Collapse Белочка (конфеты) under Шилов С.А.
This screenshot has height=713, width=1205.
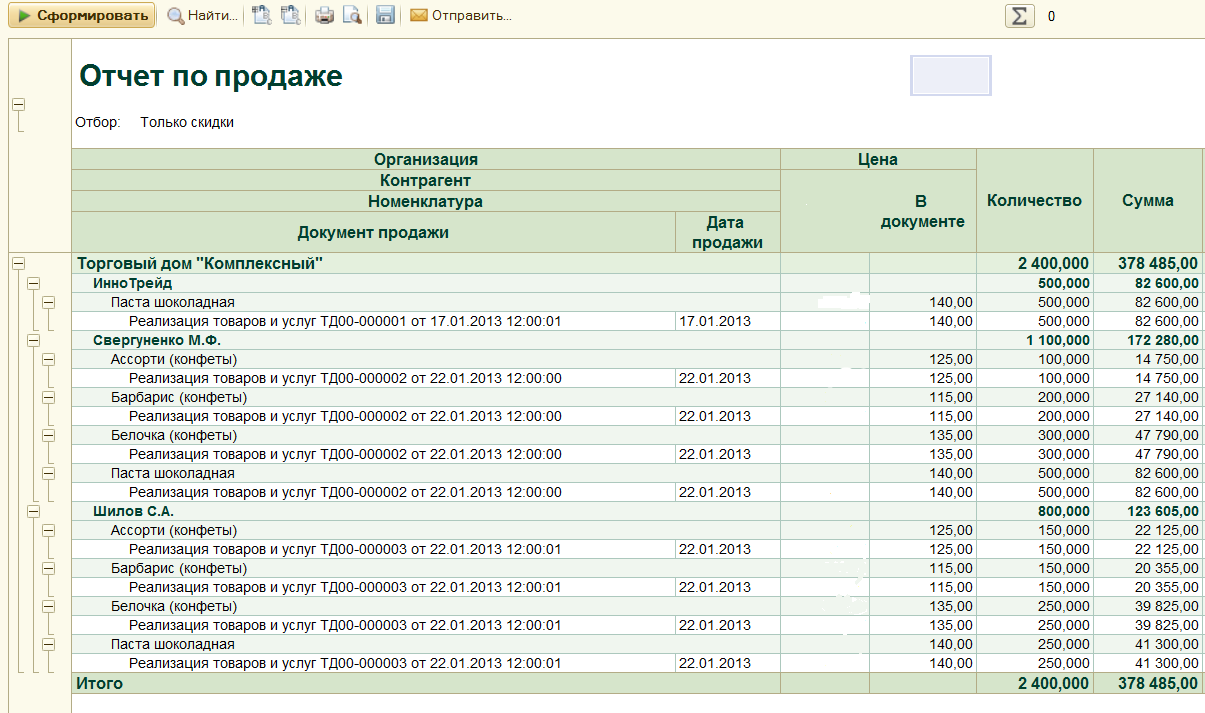48,606
